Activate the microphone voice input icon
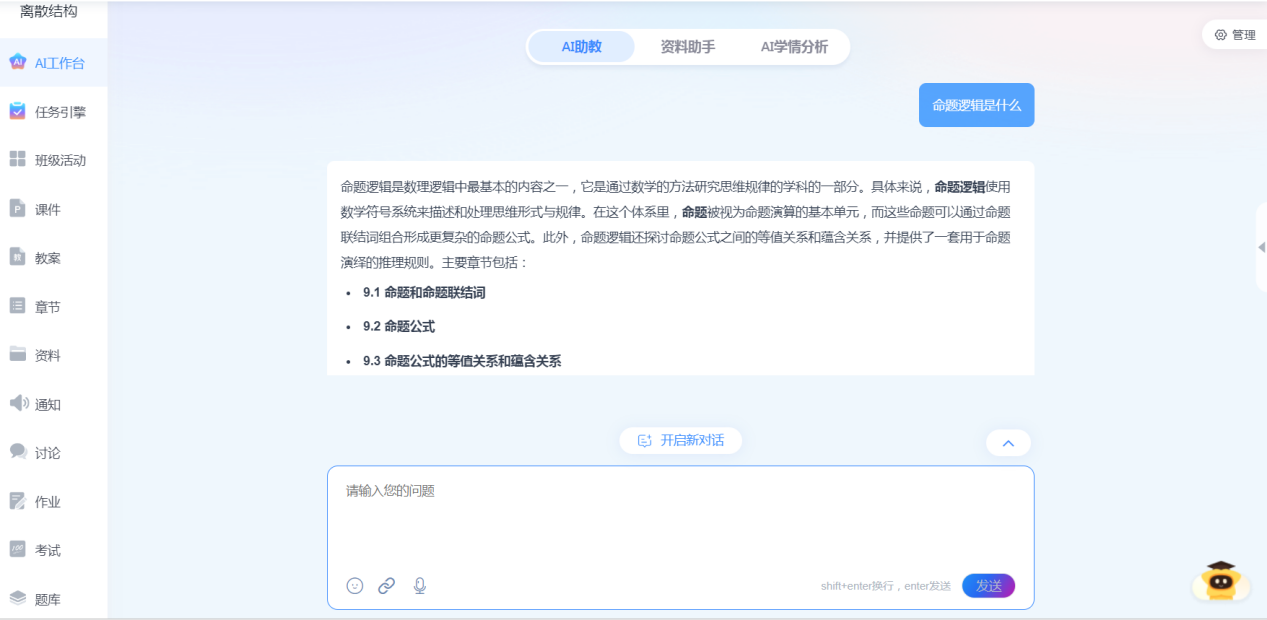 pyautogui.click(x=420, y=586)
